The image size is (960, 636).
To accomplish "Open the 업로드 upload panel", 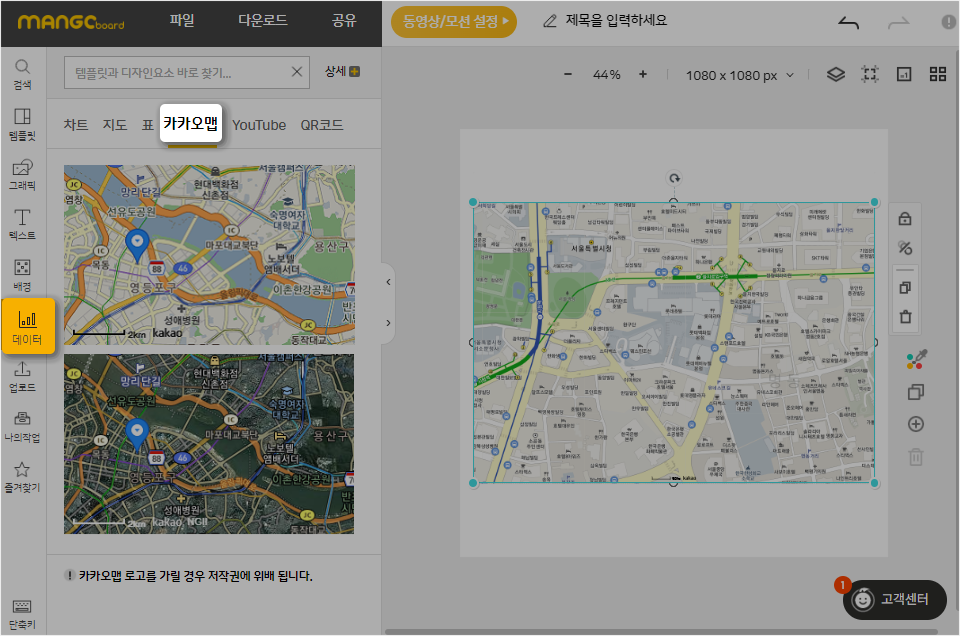I will [x=23, y=376].
